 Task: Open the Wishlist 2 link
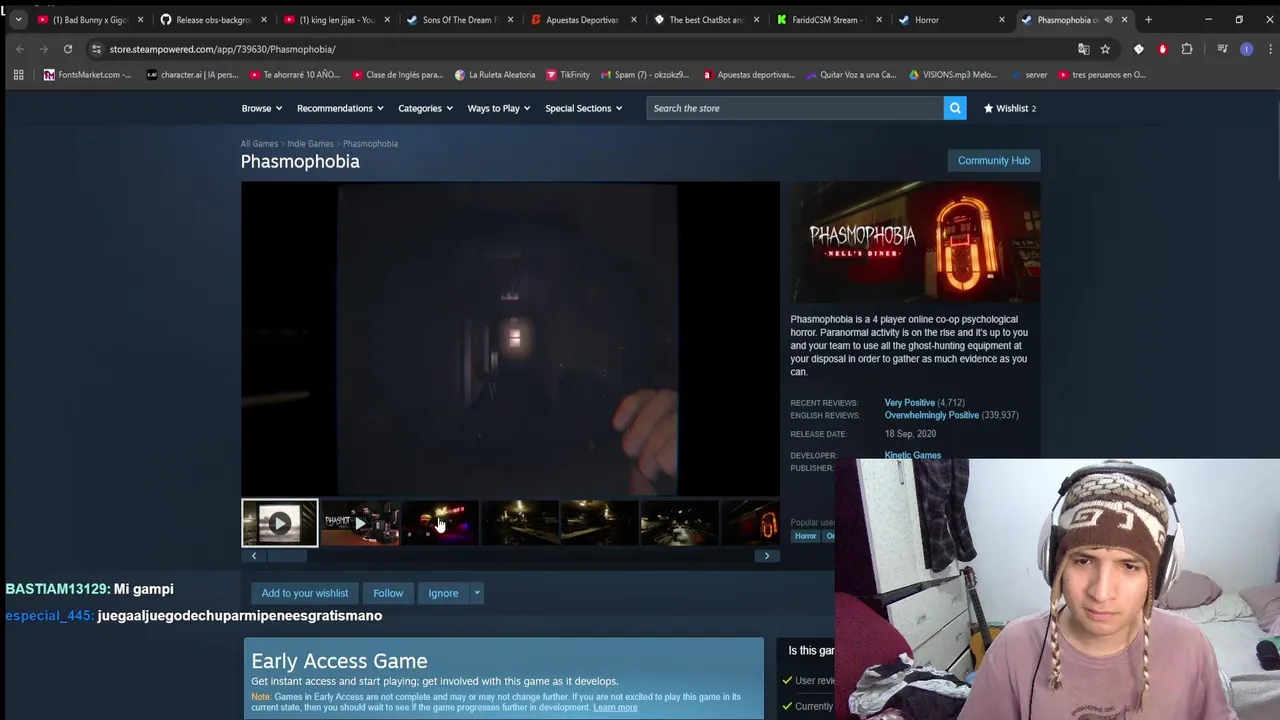click(1010, 108)
